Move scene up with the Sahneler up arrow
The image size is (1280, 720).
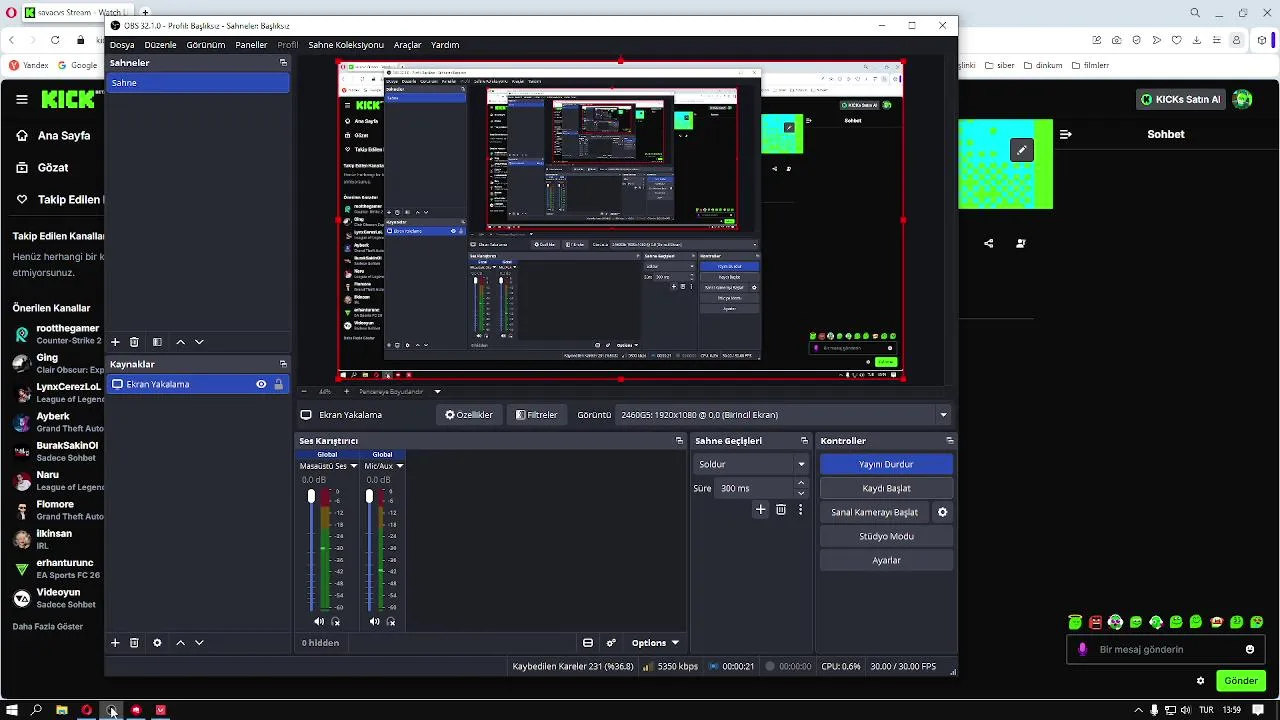[180, 342]
